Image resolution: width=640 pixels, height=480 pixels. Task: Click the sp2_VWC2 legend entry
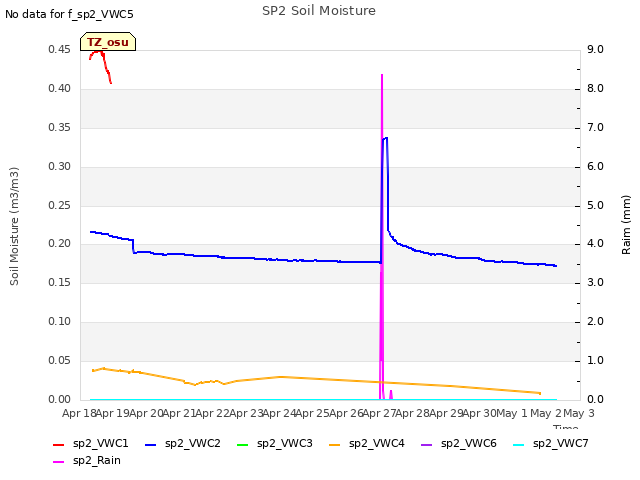[183, 443]
